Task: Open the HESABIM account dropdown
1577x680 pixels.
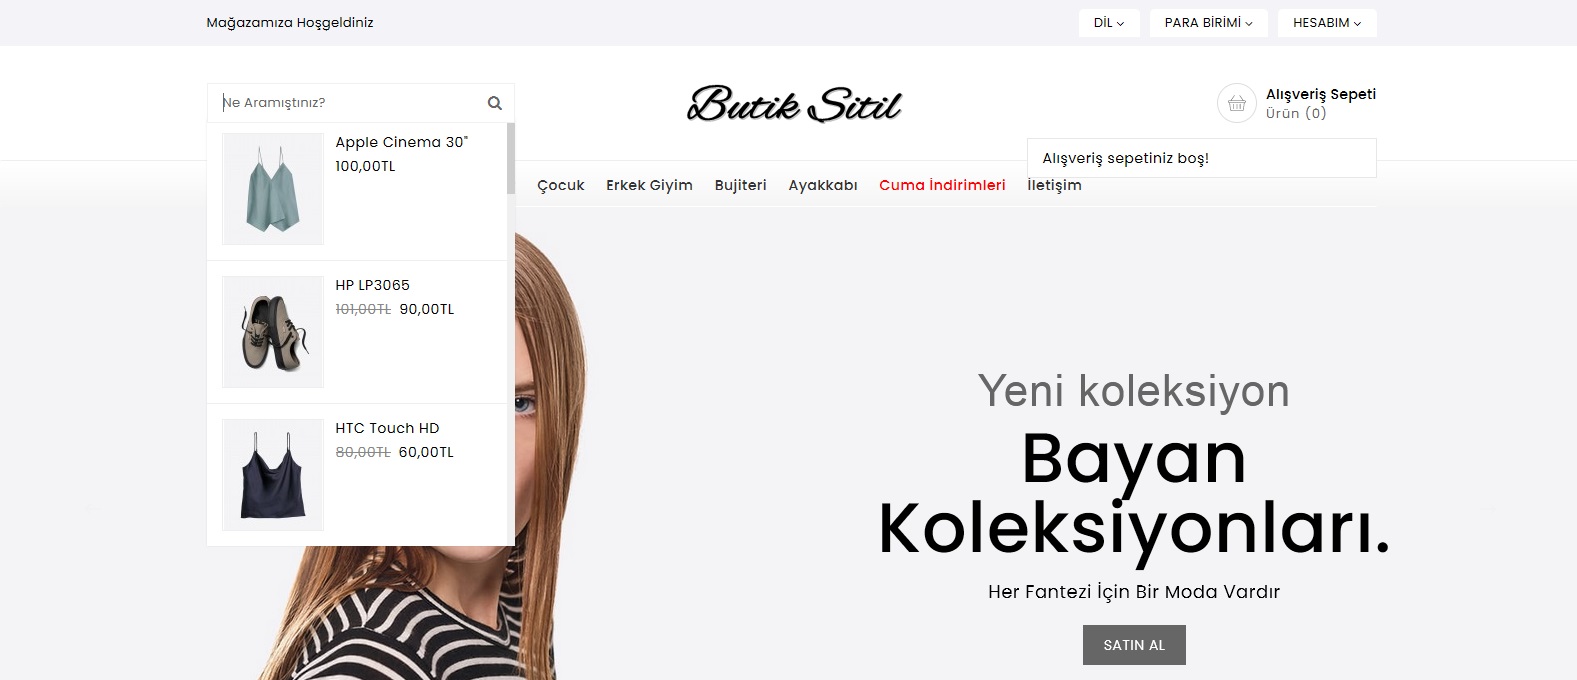Action: tap(1327, 23)
